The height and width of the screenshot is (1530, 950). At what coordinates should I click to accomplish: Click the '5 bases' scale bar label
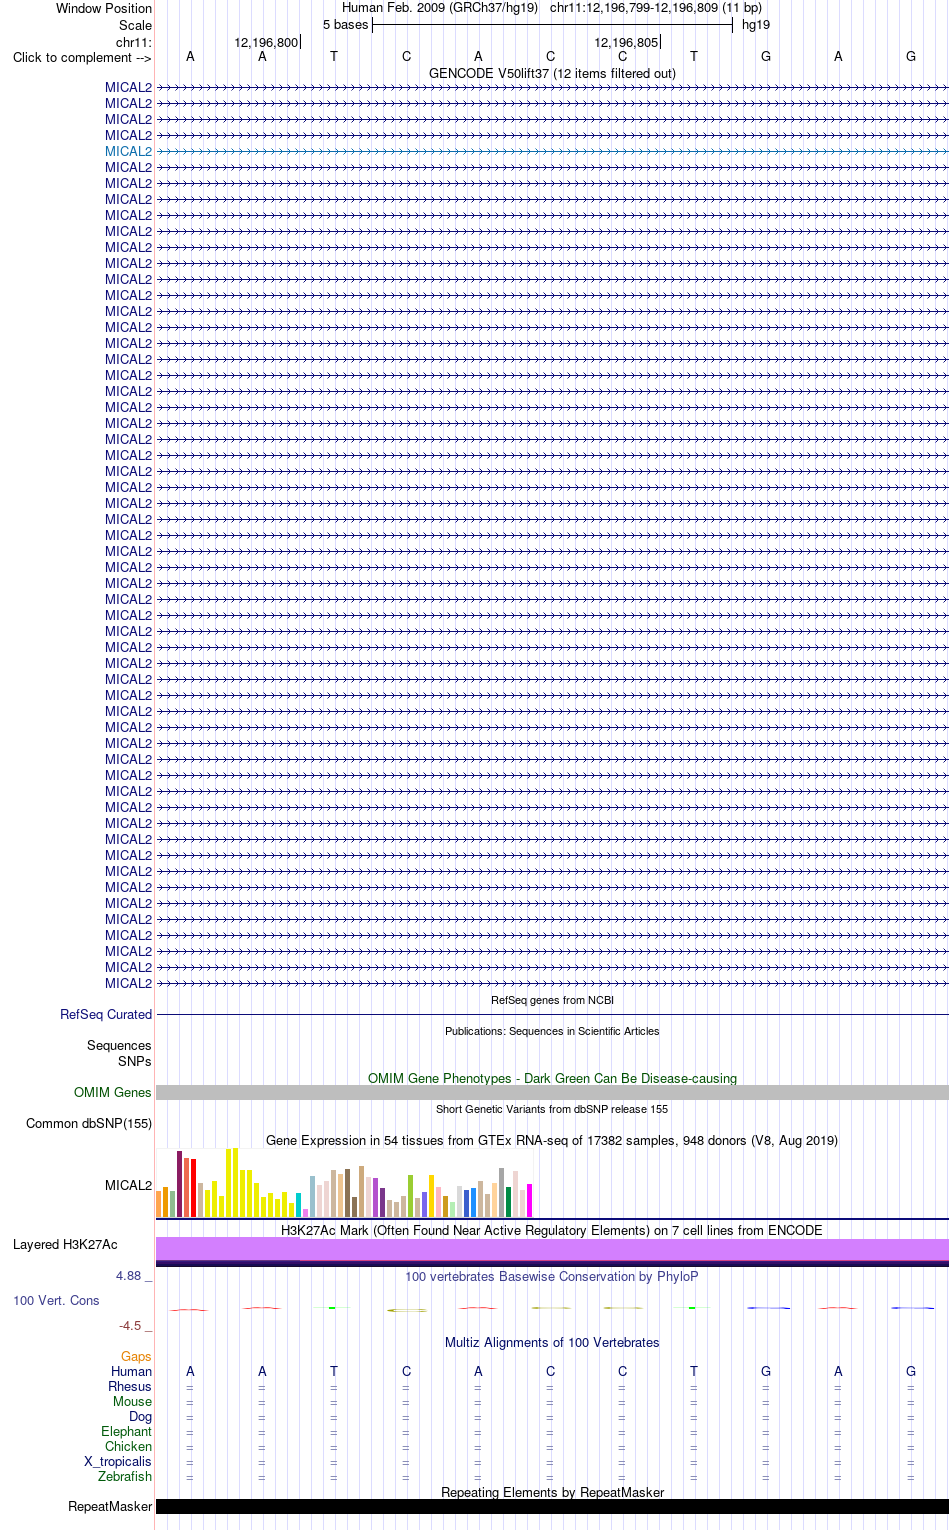point(345,24)
